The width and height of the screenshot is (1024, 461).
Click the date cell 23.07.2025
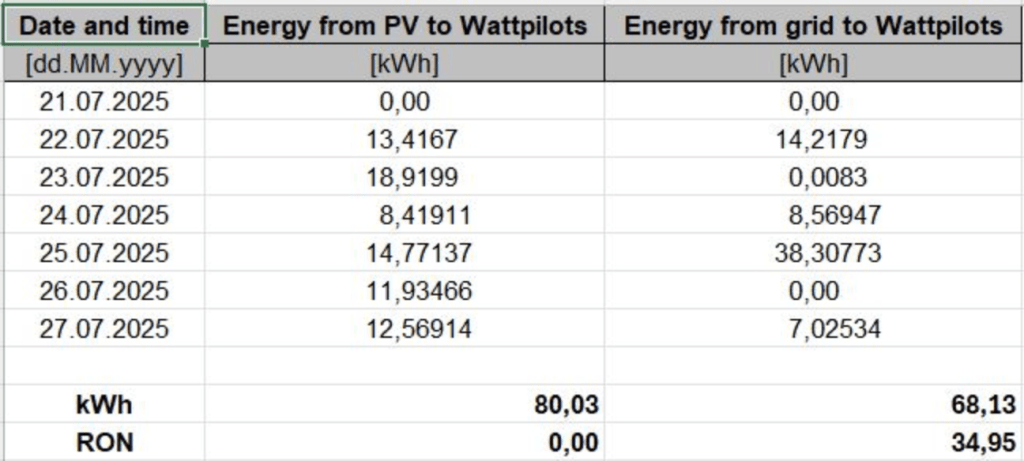(x=104, y=177)
